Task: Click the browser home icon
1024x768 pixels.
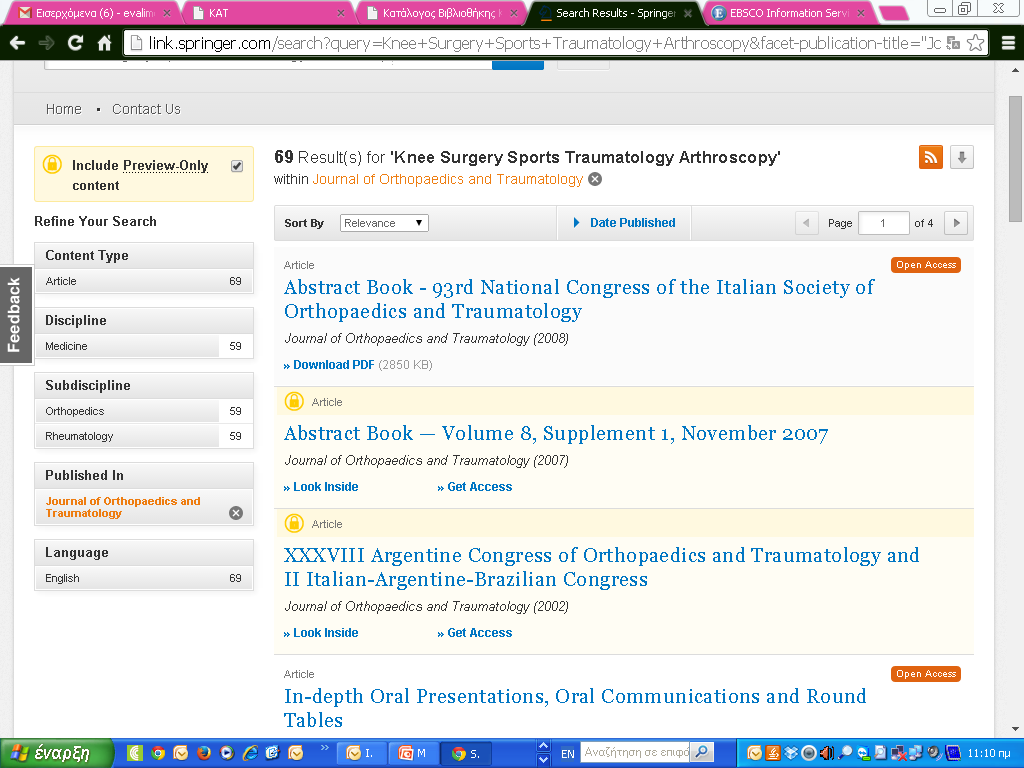Action: pyautogui.click(x=104, y=43)
